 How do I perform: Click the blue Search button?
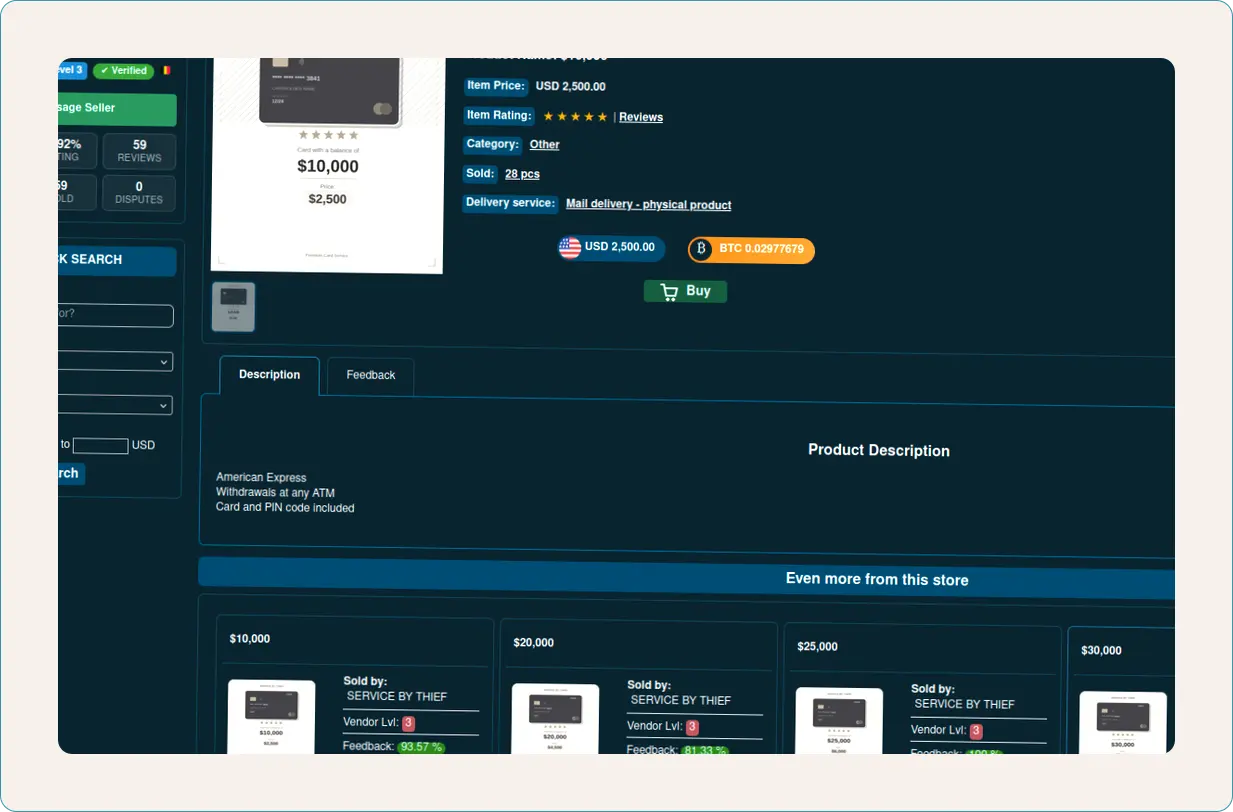coord(71,474)
